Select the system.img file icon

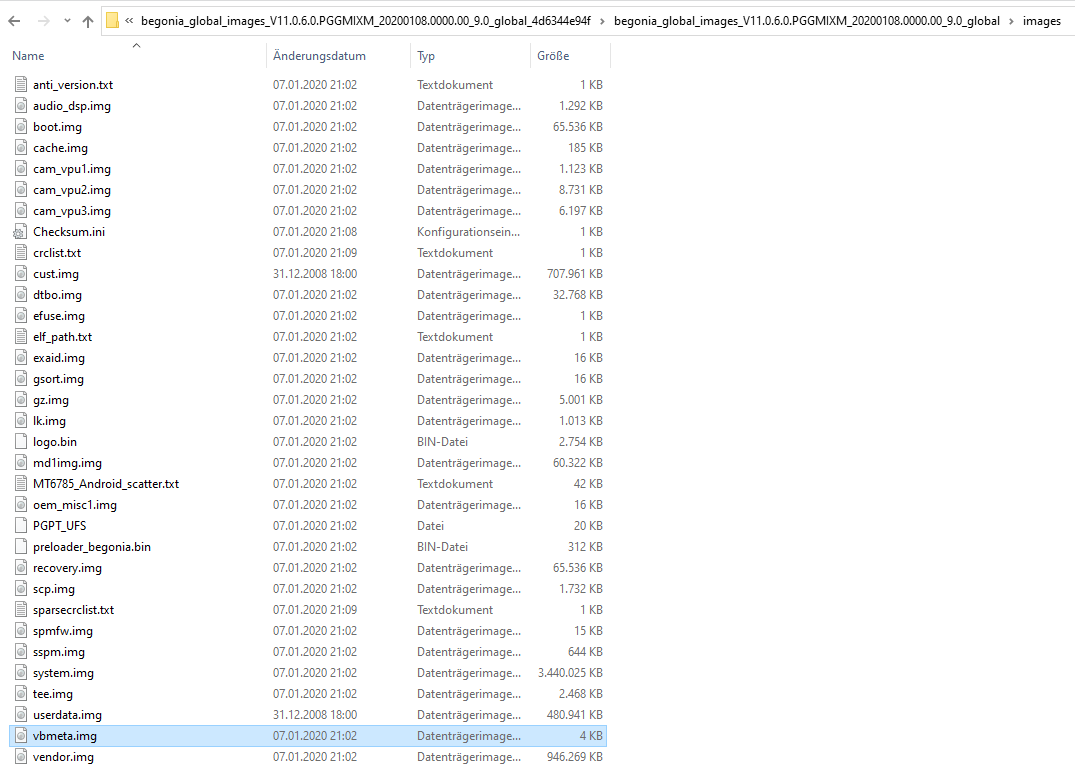click(x=21, y=673)
